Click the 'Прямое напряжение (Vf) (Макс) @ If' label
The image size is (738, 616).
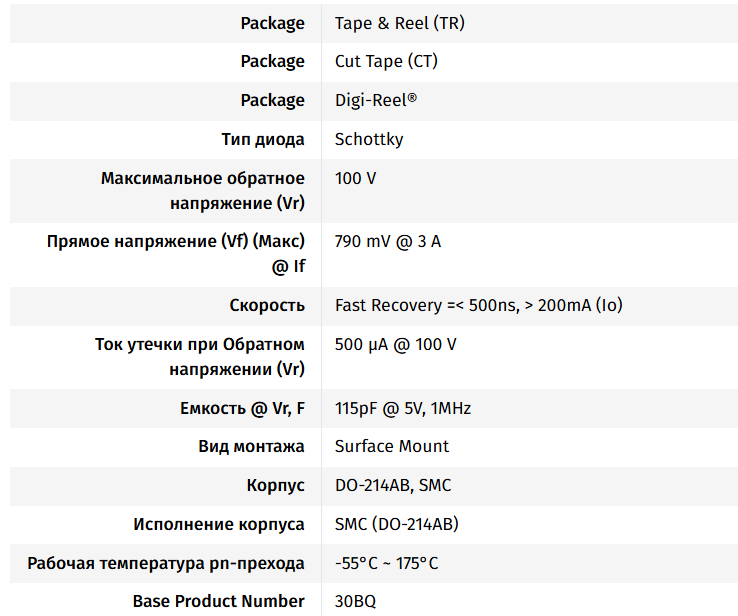tap(176, 253)
